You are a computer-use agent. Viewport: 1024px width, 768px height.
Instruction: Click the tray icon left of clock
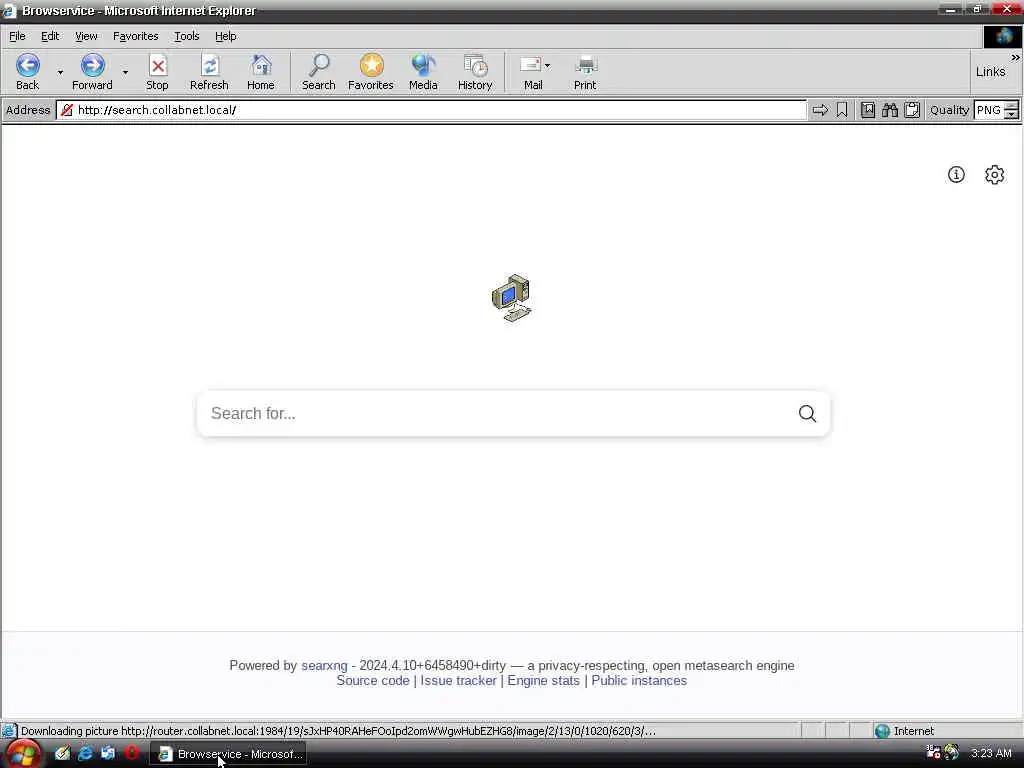click(952, 753)
